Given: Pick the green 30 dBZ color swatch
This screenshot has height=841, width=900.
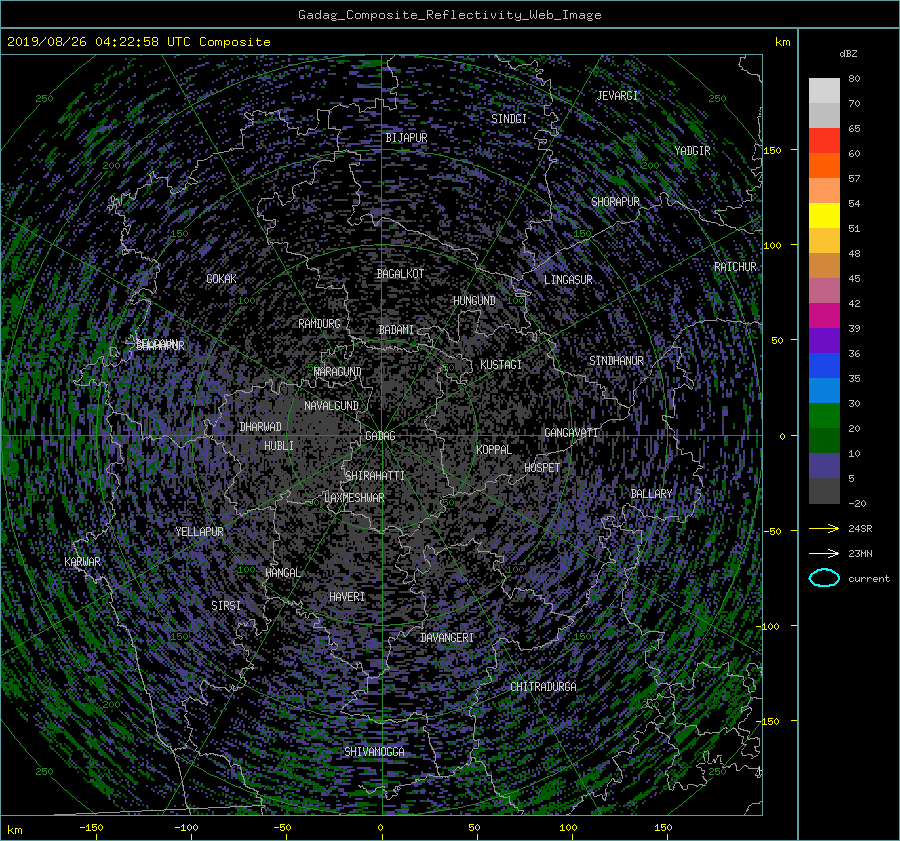Looking at the screenshot, I should click(x=824, y=416).
